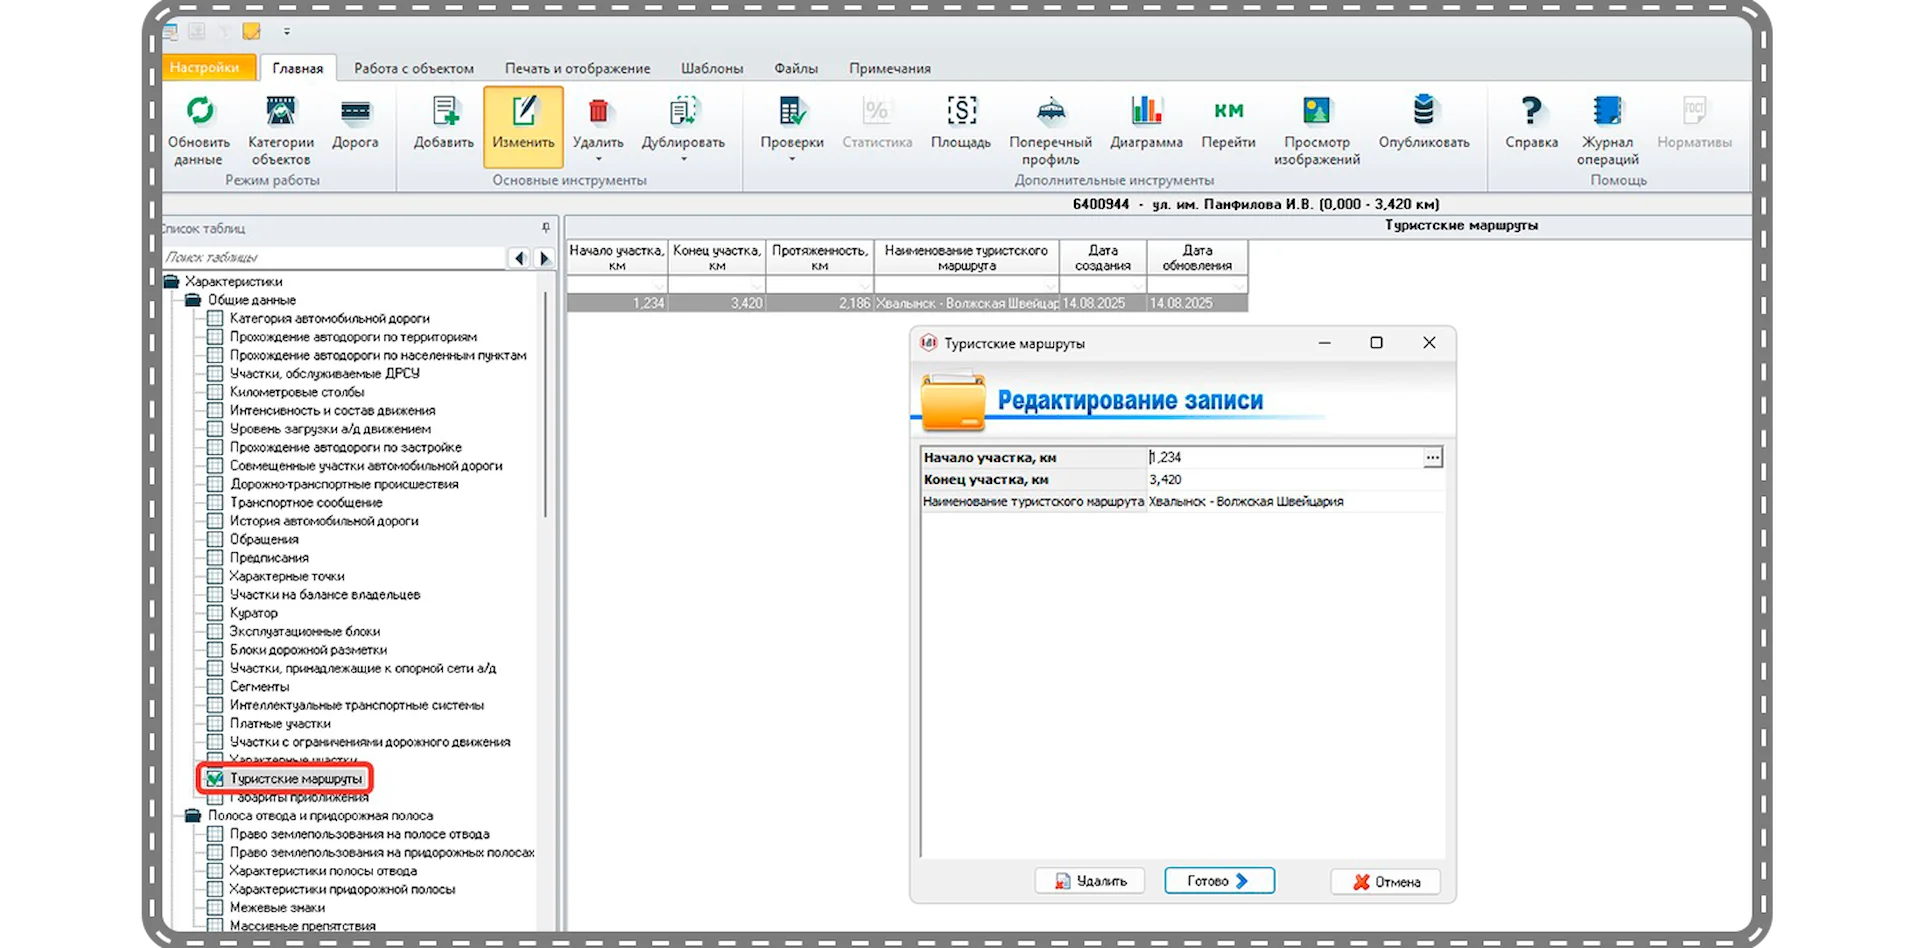Click the Обновить данные refresh icon

(199, 111)
